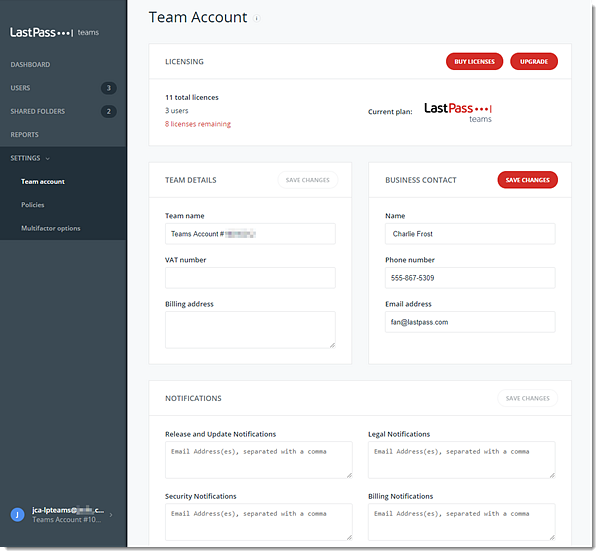Save changes in Notifications panel
The width and height of the screenshot is (600, 555).
pyautogui.click(x=528, y=398)
